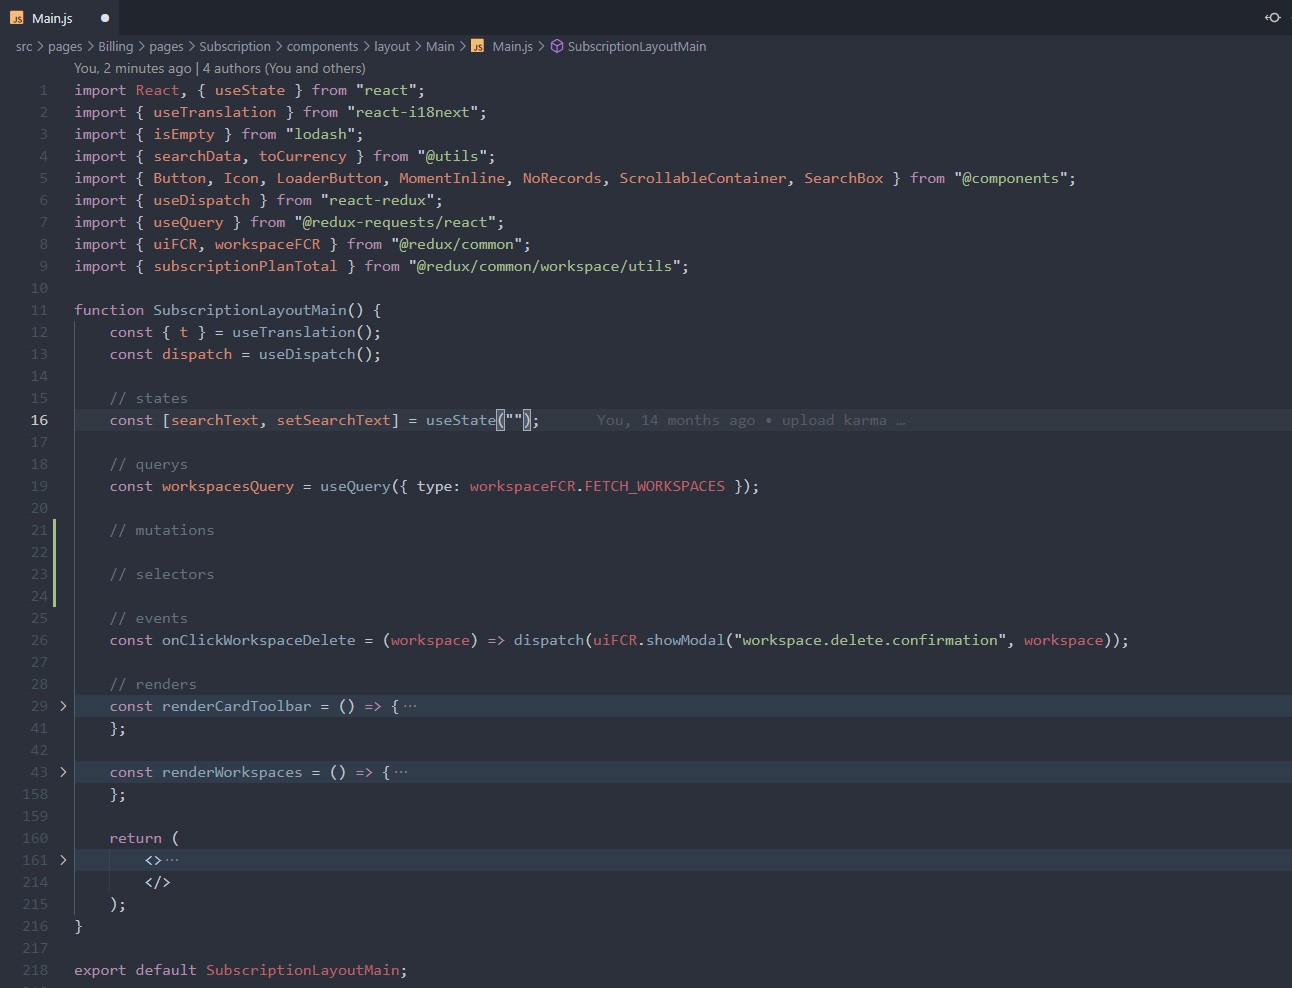
Task: Open the first pages breadcrumb after src
Action: point(65,46)
